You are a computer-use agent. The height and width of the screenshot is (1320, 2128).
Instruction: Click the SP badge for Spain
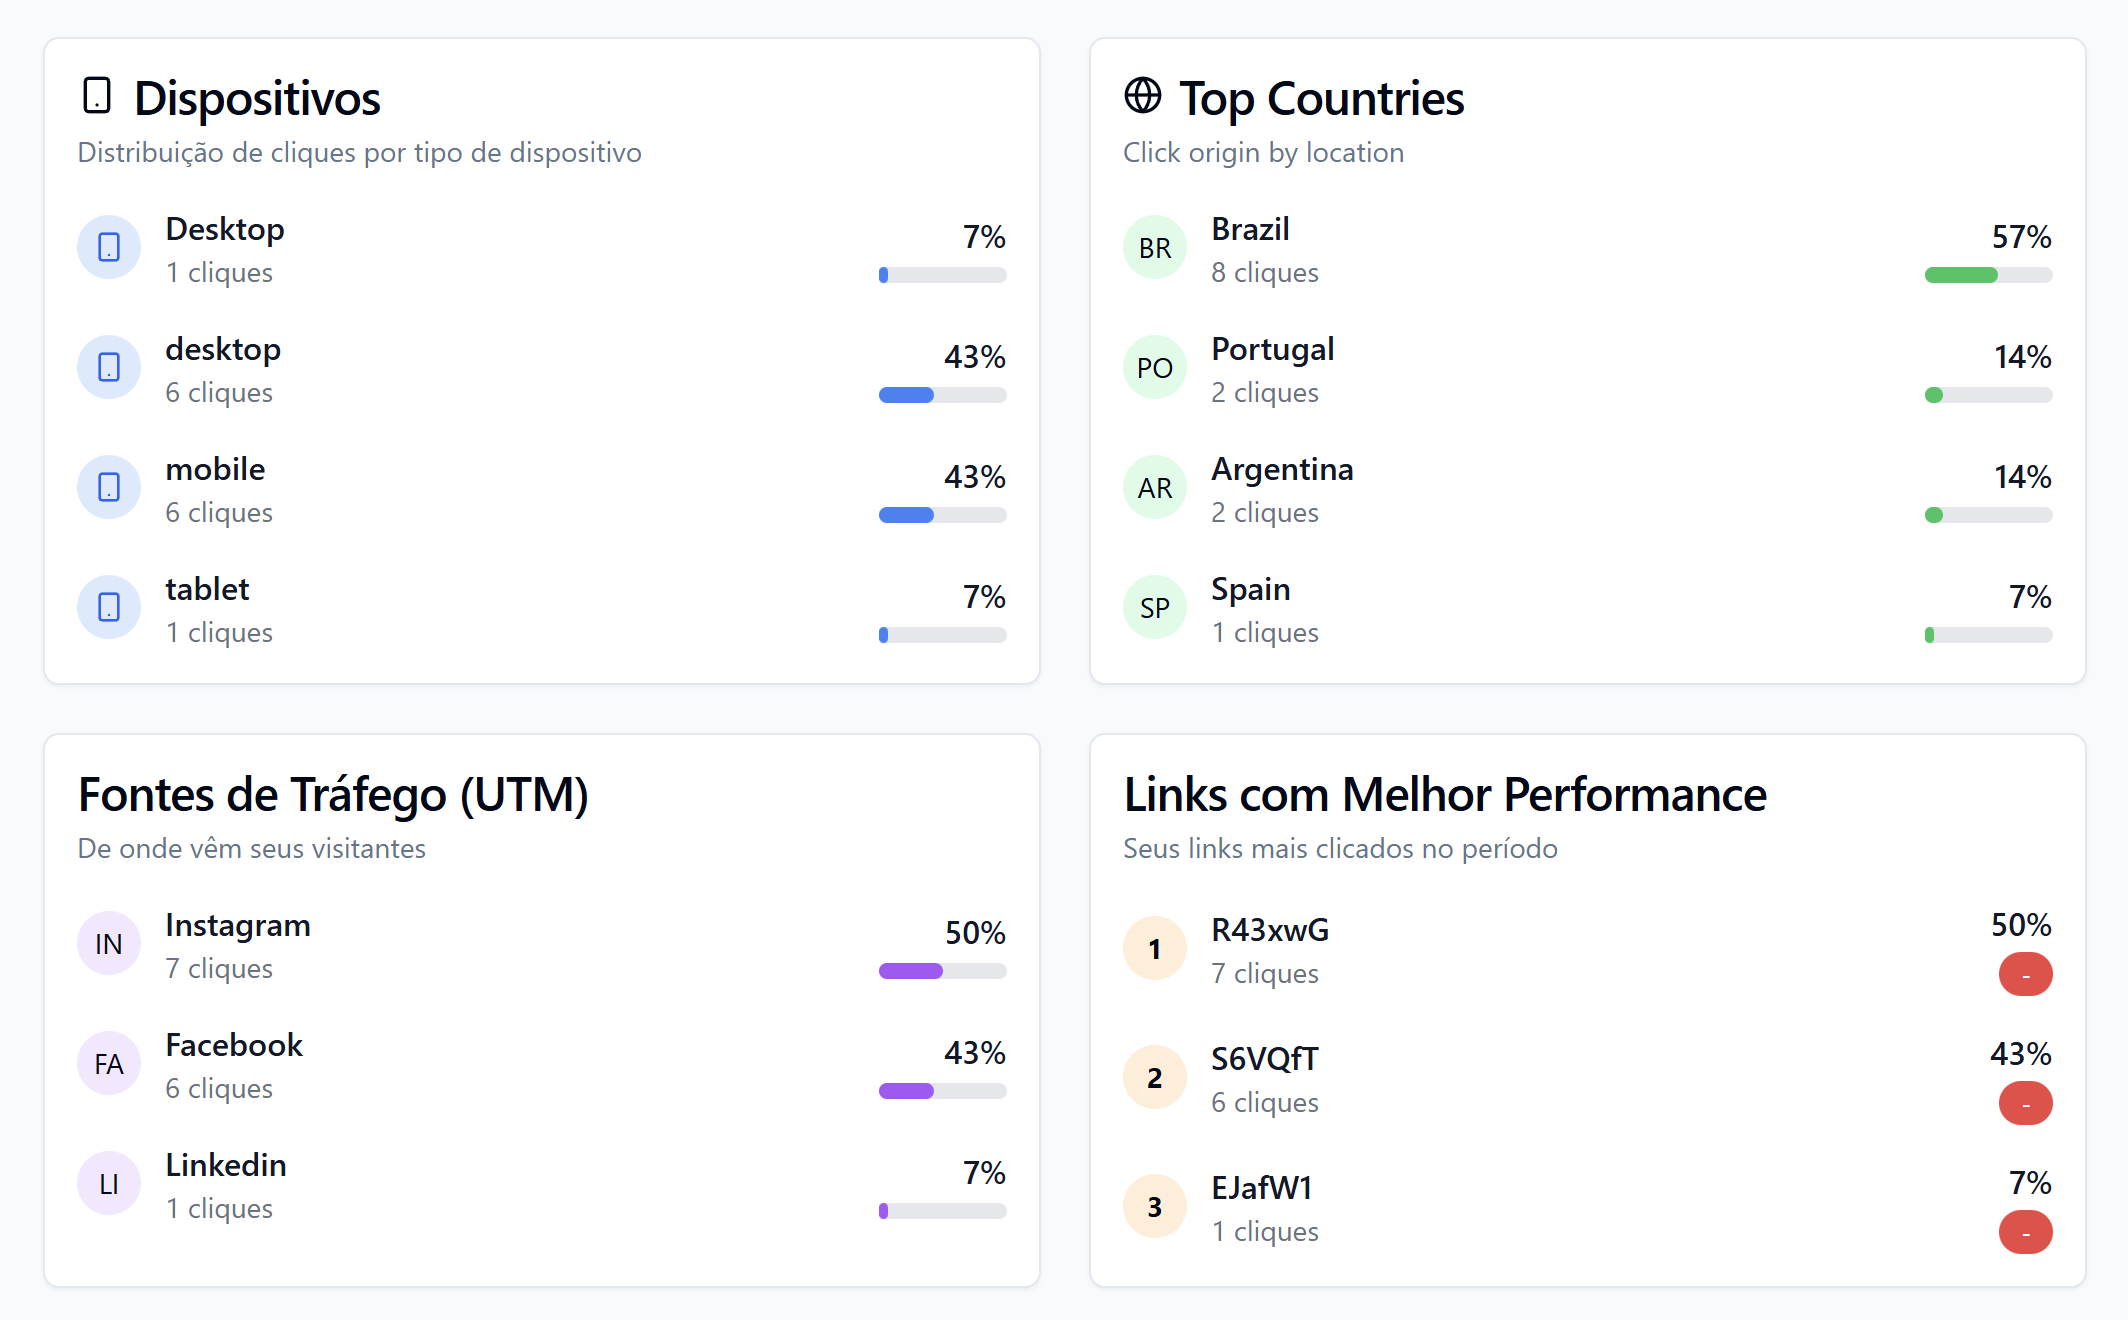tap(1155, 607)
